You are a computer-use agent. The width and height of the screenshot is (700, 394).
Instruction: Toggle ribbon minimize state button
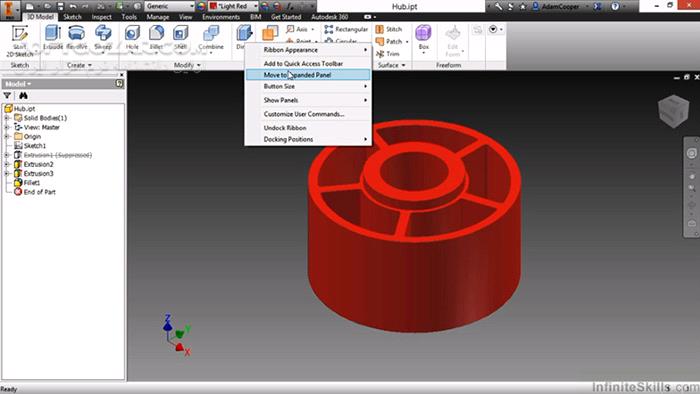(x=367, y=17)
